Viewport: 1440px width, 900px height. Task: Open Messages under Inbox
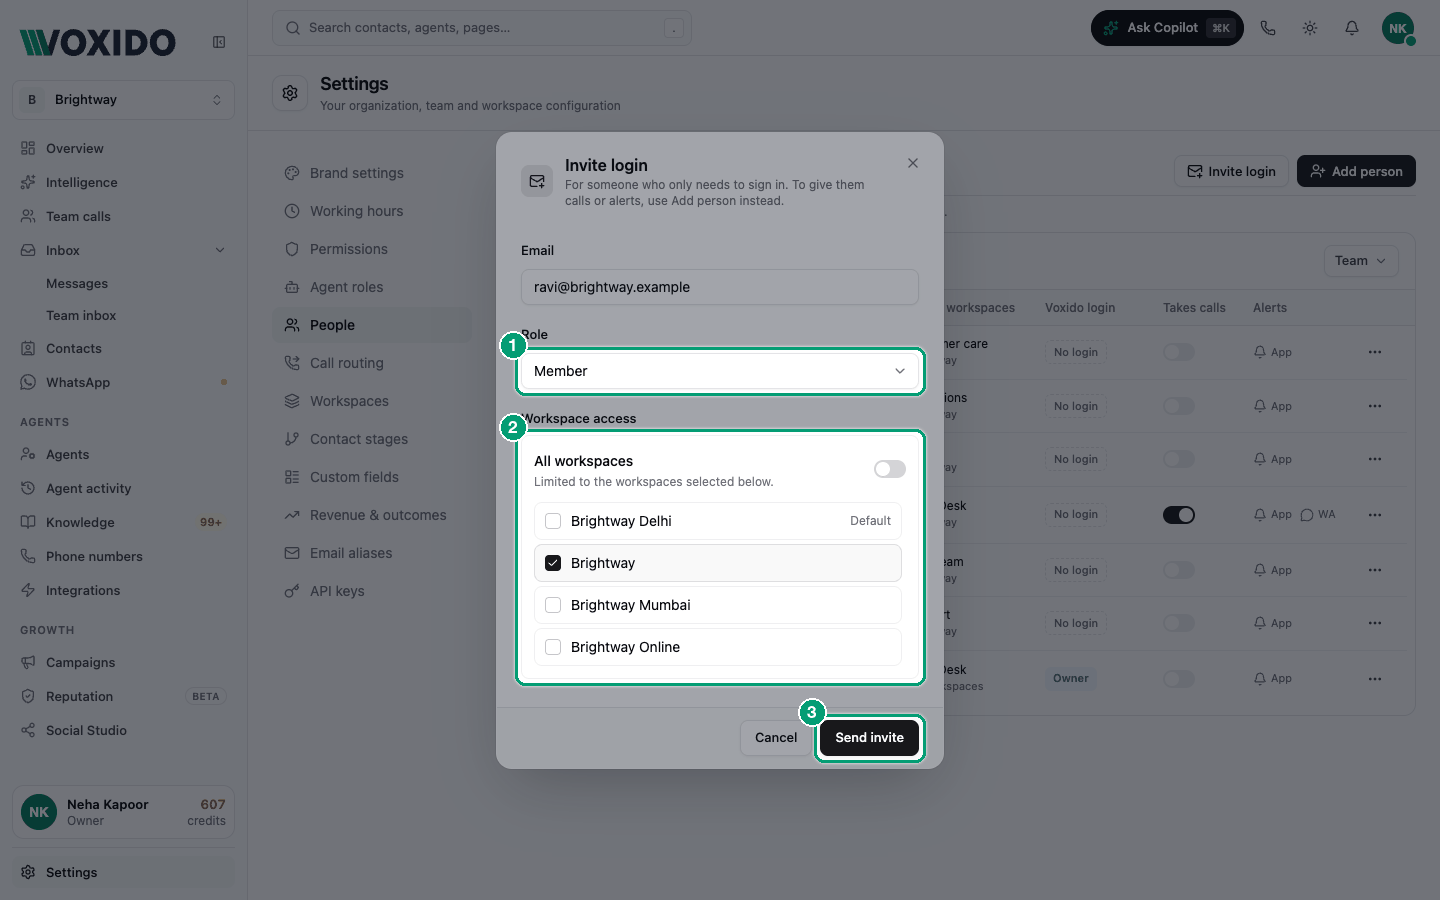point(77,284)
